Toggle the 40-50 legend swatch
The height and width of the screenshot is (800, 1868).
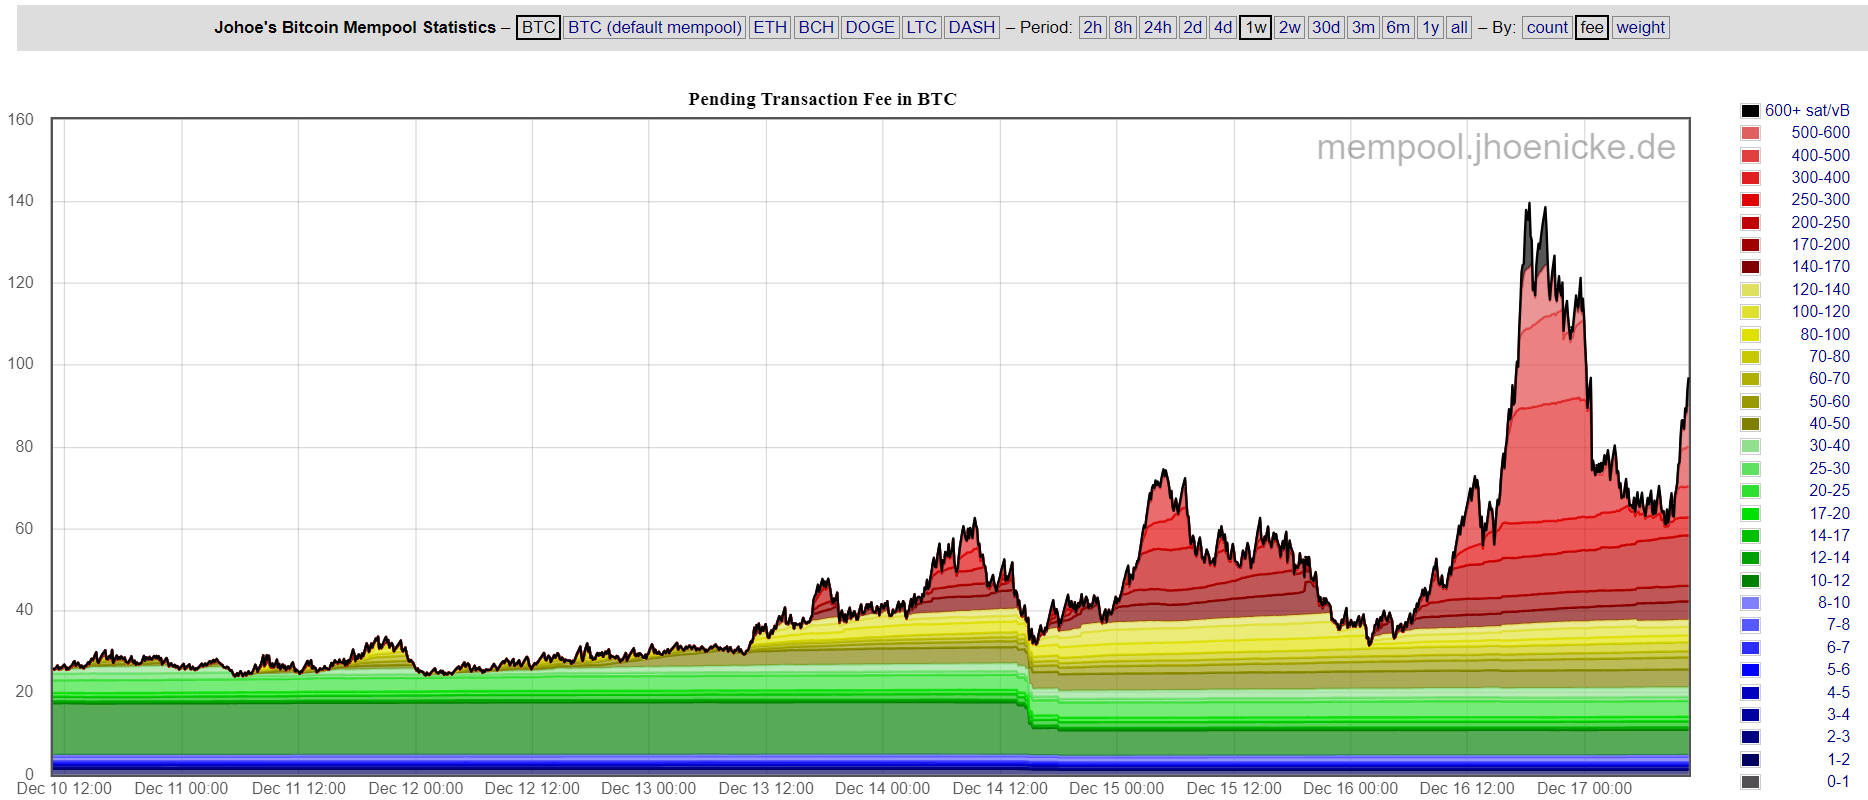click(x=1750, y=424)
